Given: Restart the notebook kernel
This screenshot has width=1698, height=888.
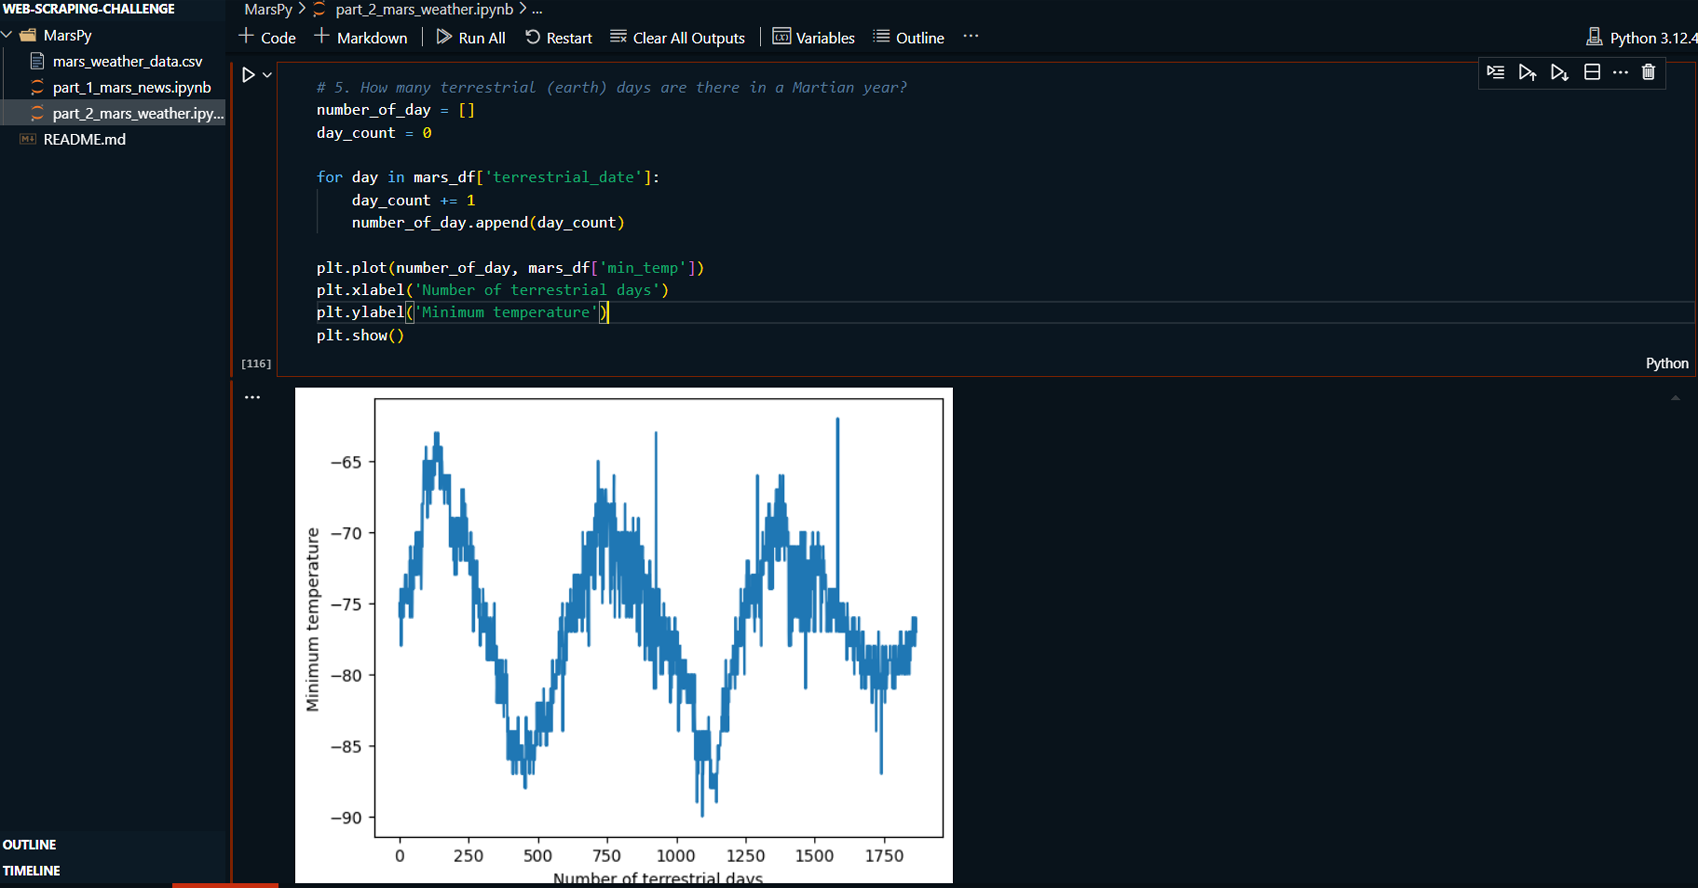Looking at the screenshot, I should point(558,38).
